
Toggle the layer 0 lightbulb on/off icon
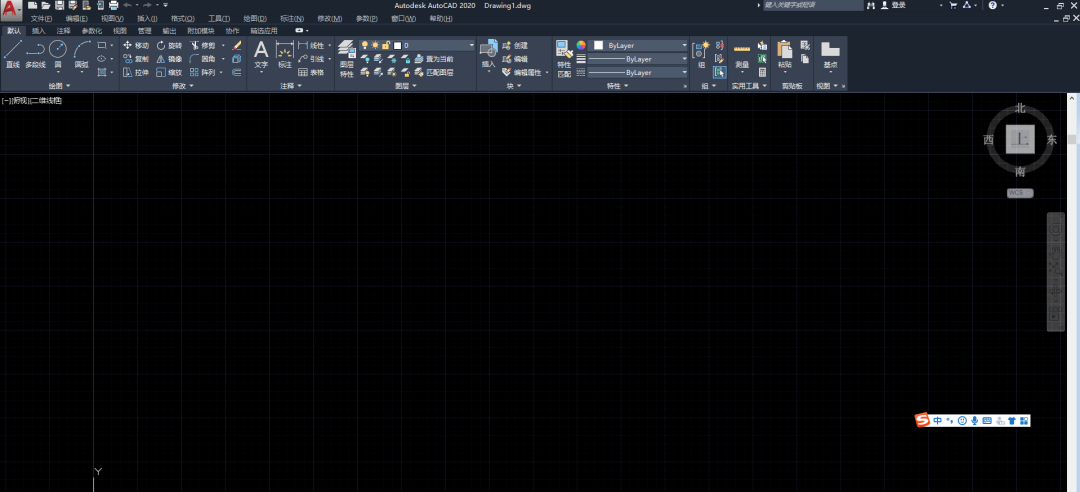pyautogui.click(x=364, y=45)
